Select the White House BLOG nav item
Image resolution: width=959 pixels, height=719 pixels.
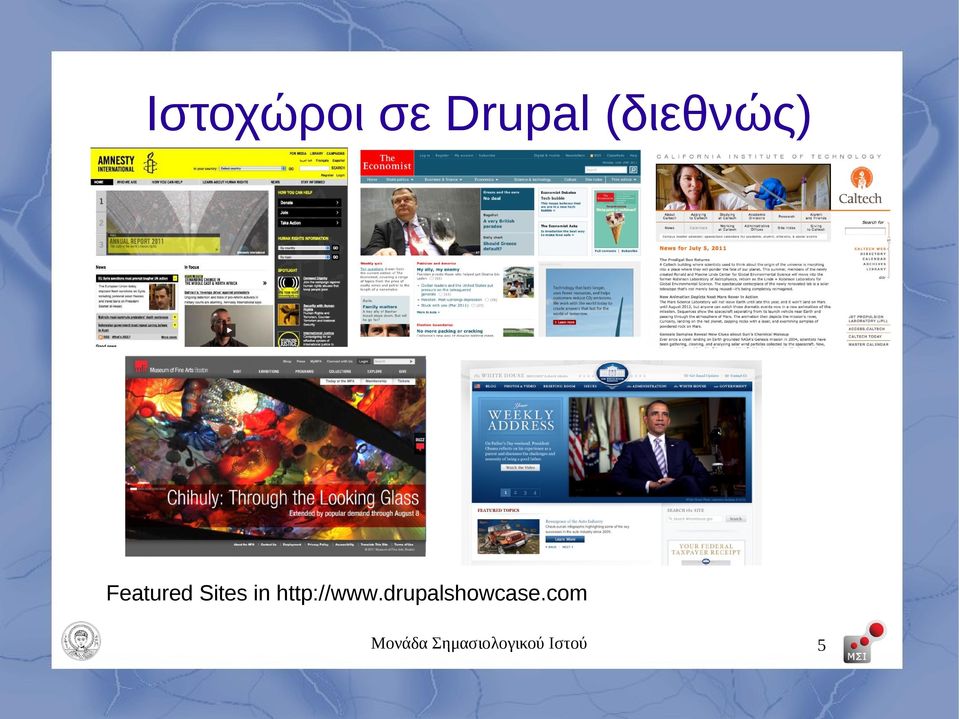tap(491, 386)
